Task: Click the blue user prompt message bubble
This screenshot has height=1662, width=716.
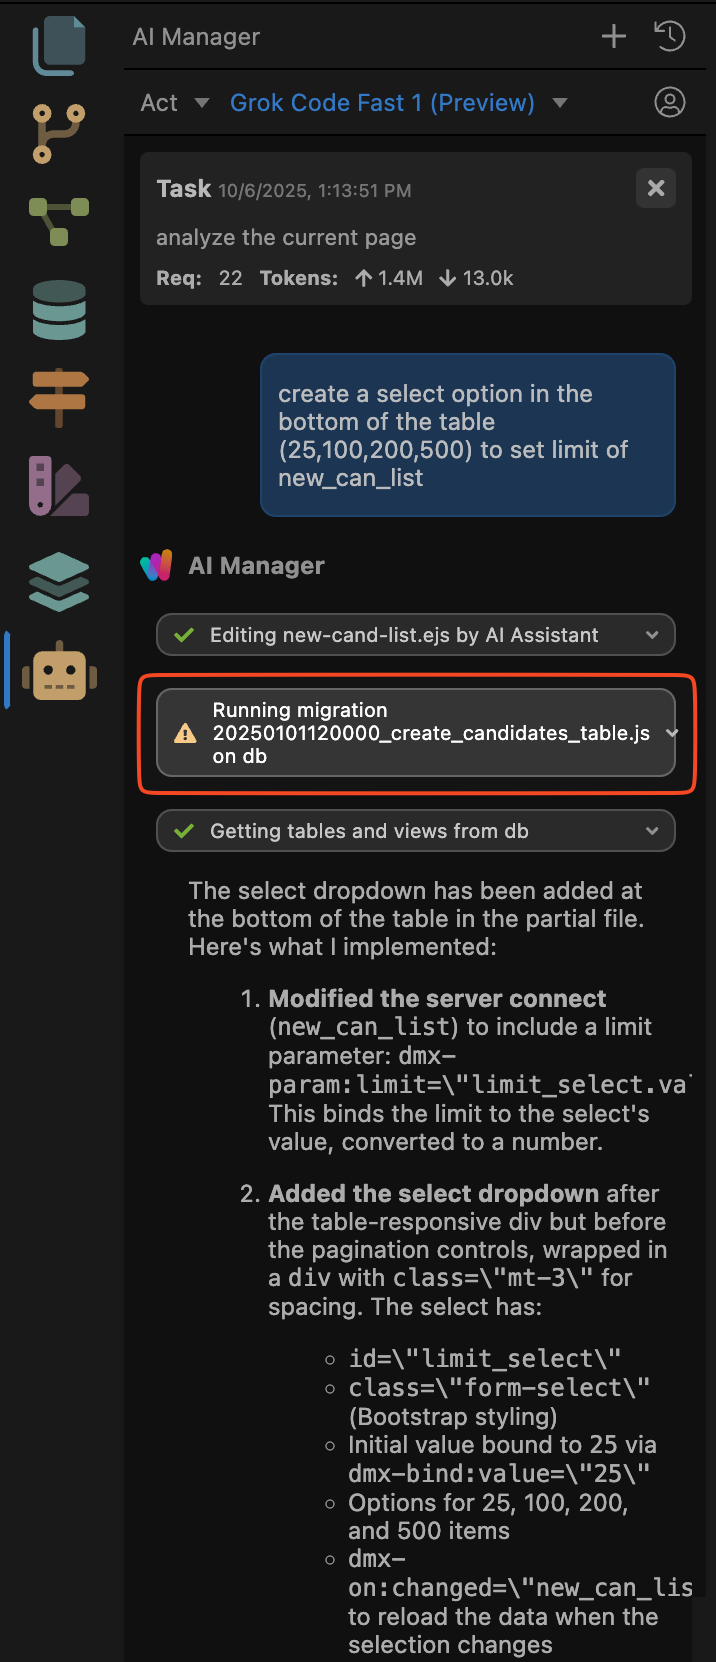Action: (x=467, y=435)
